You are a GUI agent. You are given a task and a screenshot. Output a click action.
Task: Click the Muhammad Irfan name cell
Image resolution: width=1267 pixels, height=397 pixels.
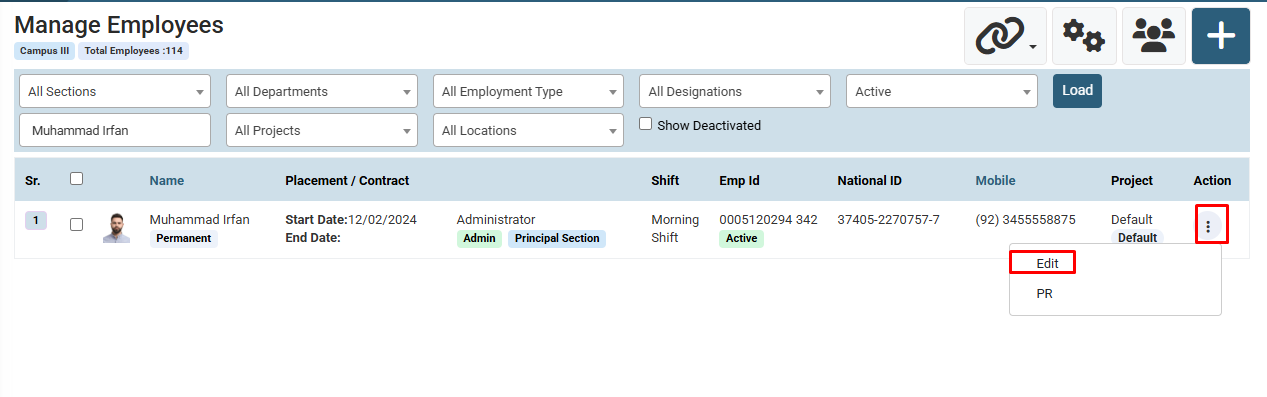coord(200,219)
